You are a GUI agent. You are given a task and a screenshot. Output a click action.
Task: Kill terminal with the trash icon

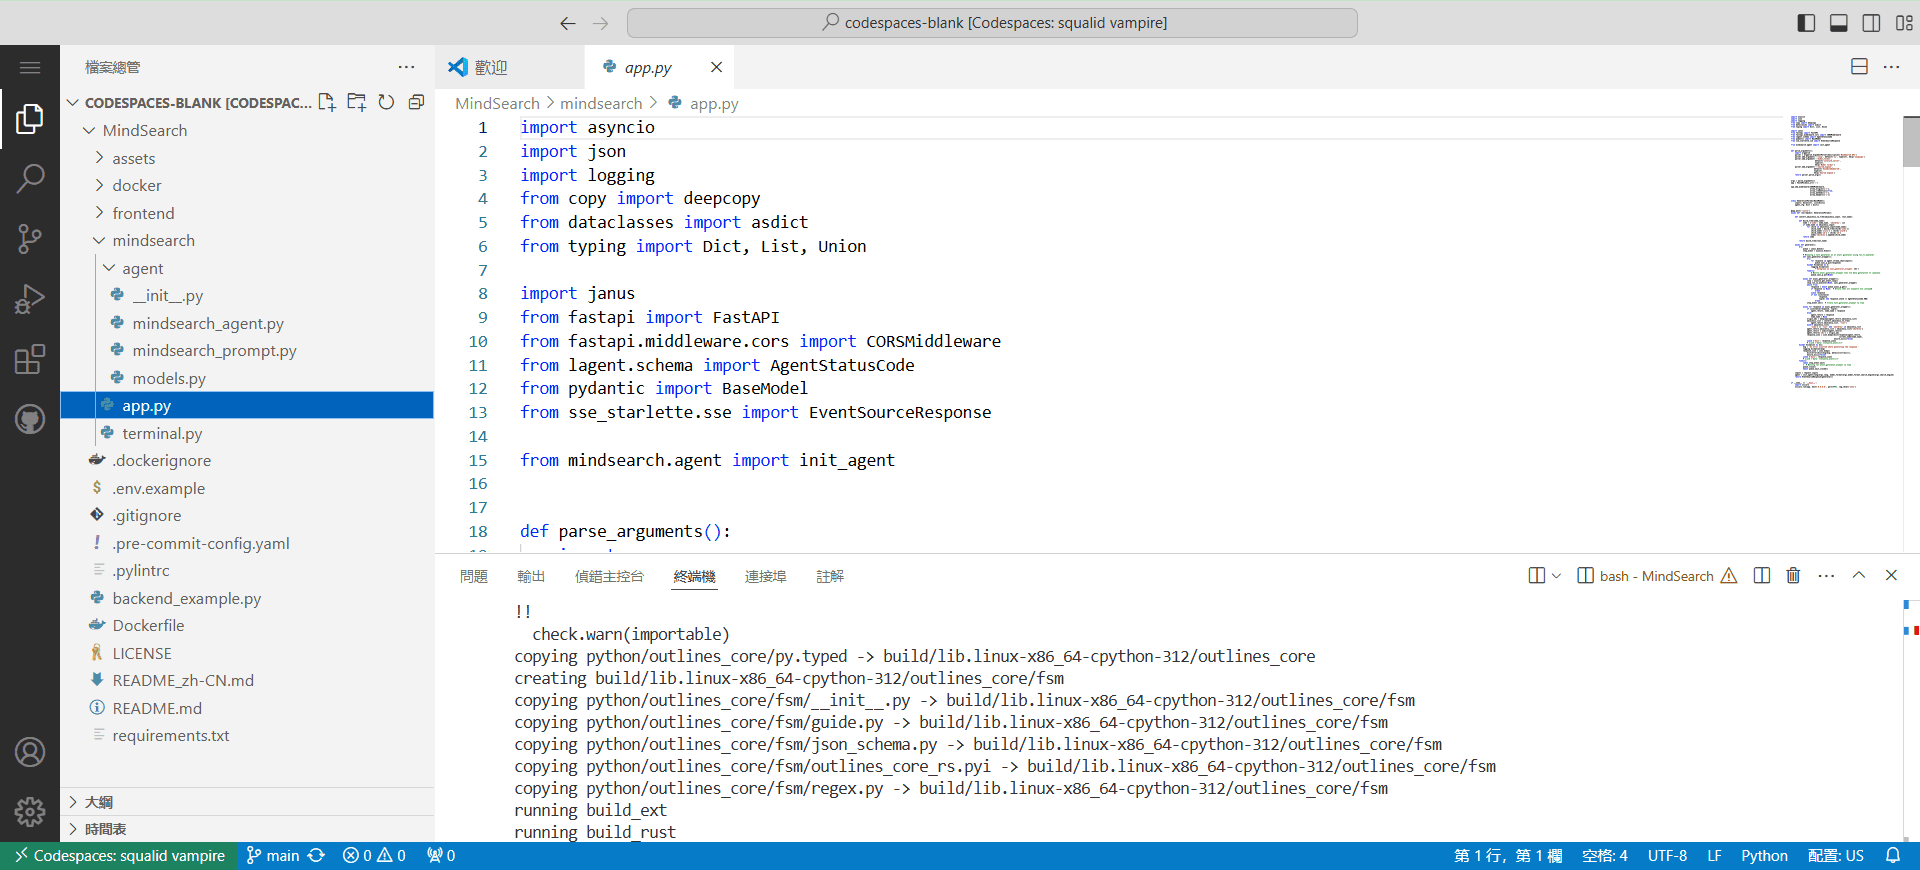[1793, 576]
